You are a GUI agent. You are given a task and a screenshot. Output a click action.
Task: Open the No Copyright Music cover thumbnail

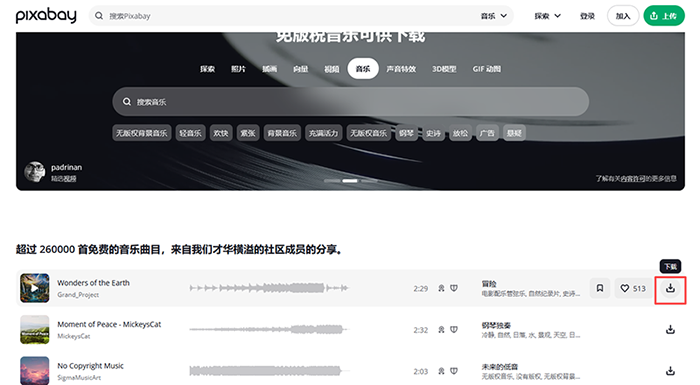coord(35,370)
